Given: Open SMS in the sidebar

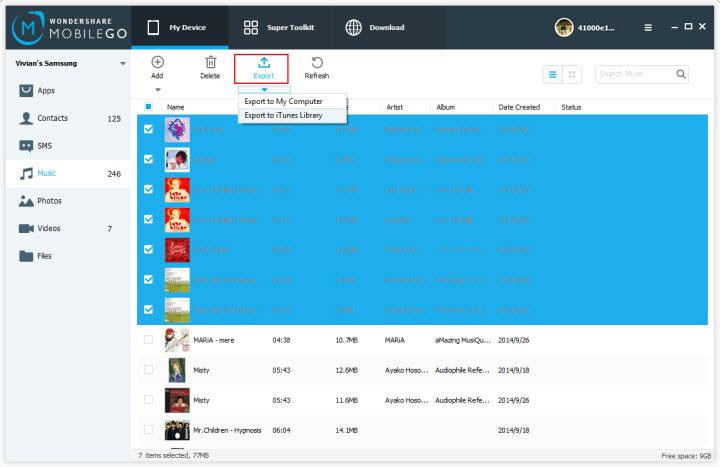Looking at the screenshot, I should (69, 146).
